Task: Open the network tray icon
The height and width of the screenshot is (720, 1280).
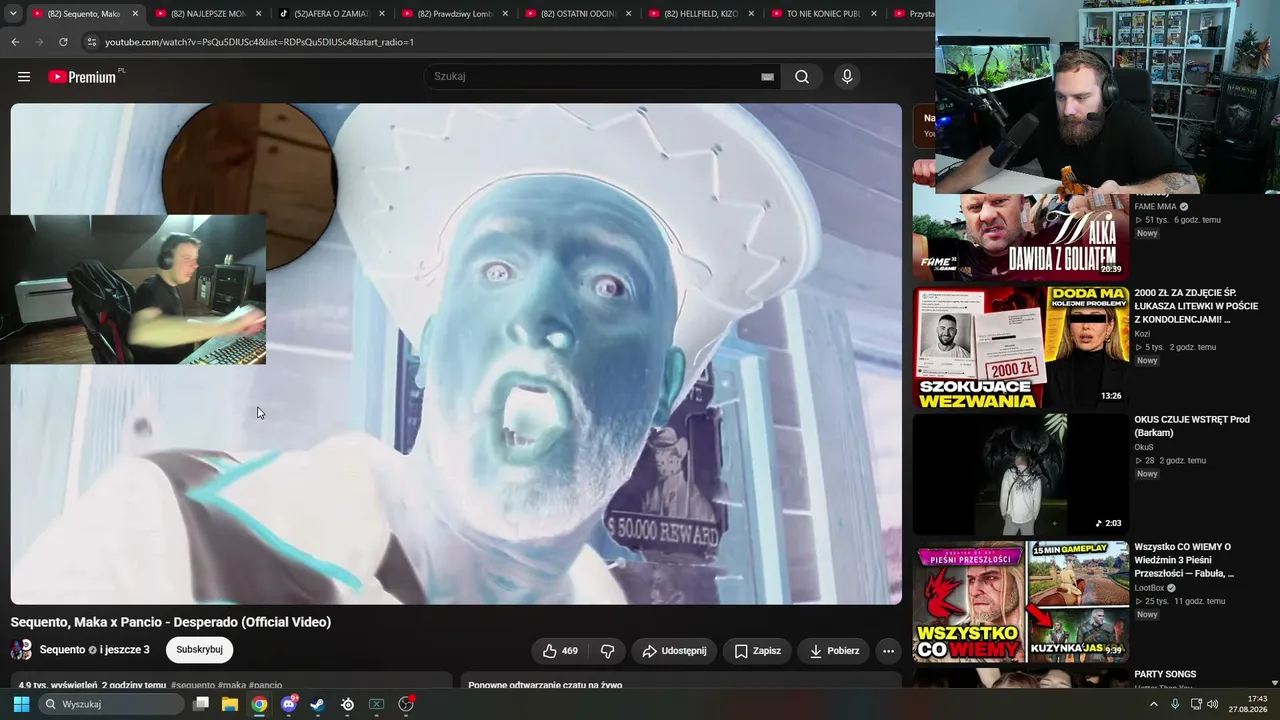Action: click(x=1196, y=704)
